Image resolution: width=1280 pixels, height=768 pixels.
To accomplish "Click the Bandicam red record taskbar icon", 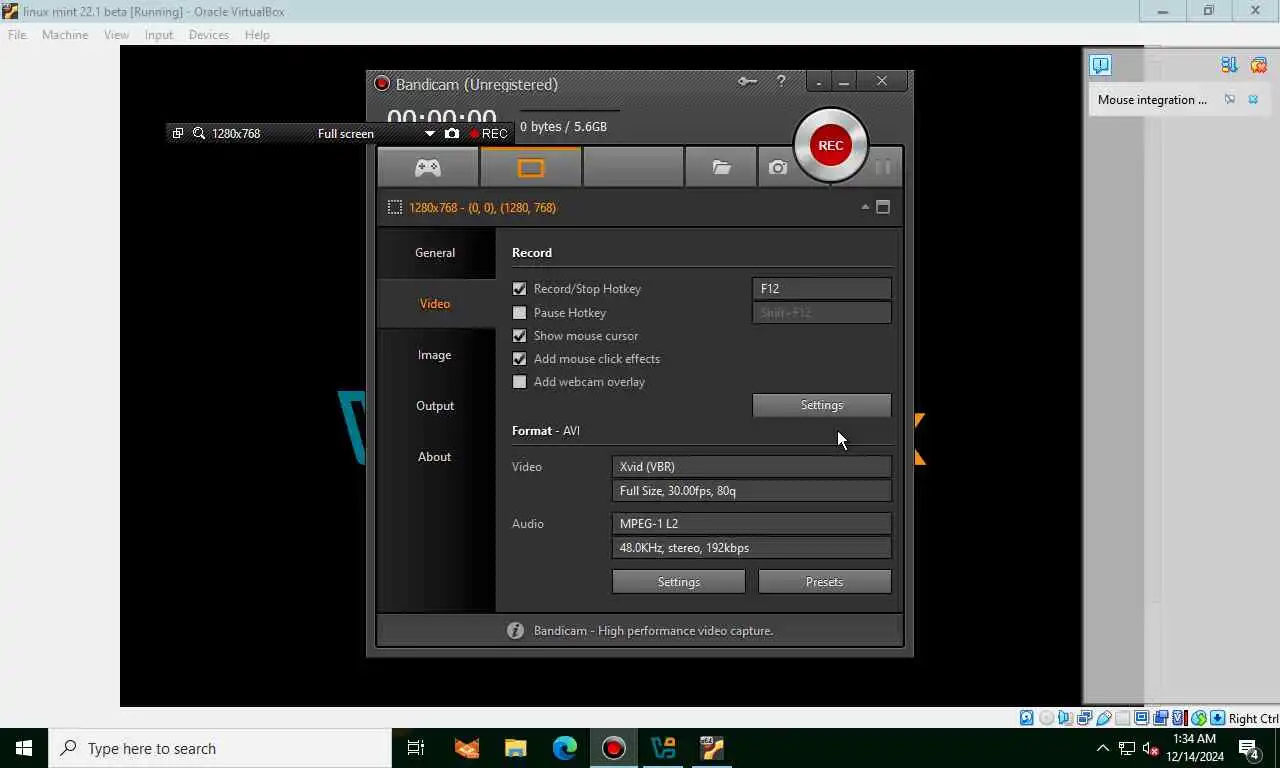I will pos(614,748).
